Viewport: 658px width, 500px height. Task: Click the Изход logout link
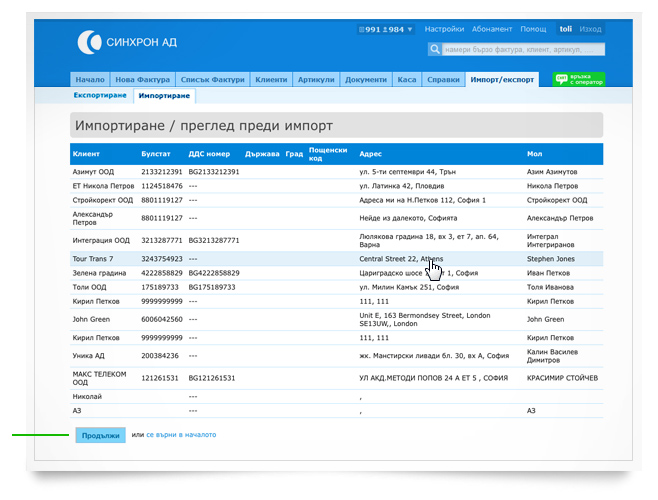[590, 30]
